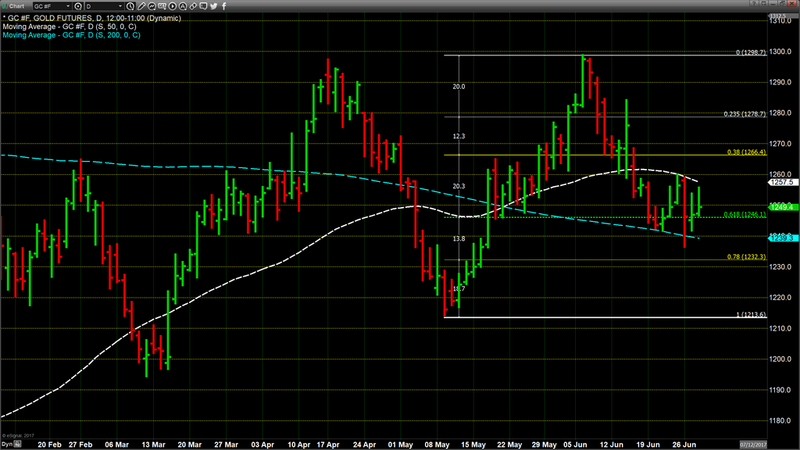Click the 01 May date axis label
Screen dimensions: 800x450
coord(401,444)
